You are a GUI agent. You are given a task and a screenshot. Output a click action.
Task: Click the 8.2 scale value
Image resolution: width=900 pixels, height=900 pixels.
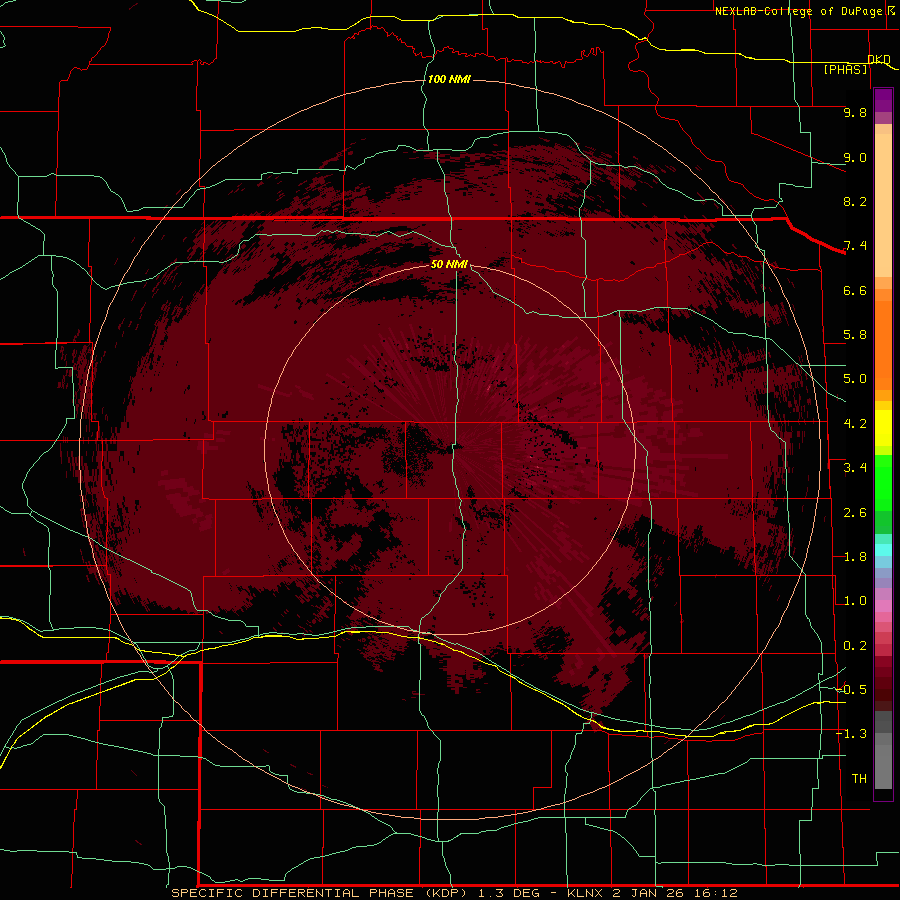(x=855, y=201)
